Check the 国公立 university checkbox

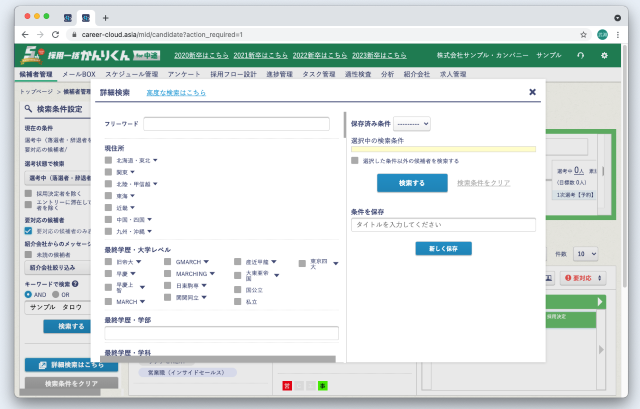tap(237, 287)
